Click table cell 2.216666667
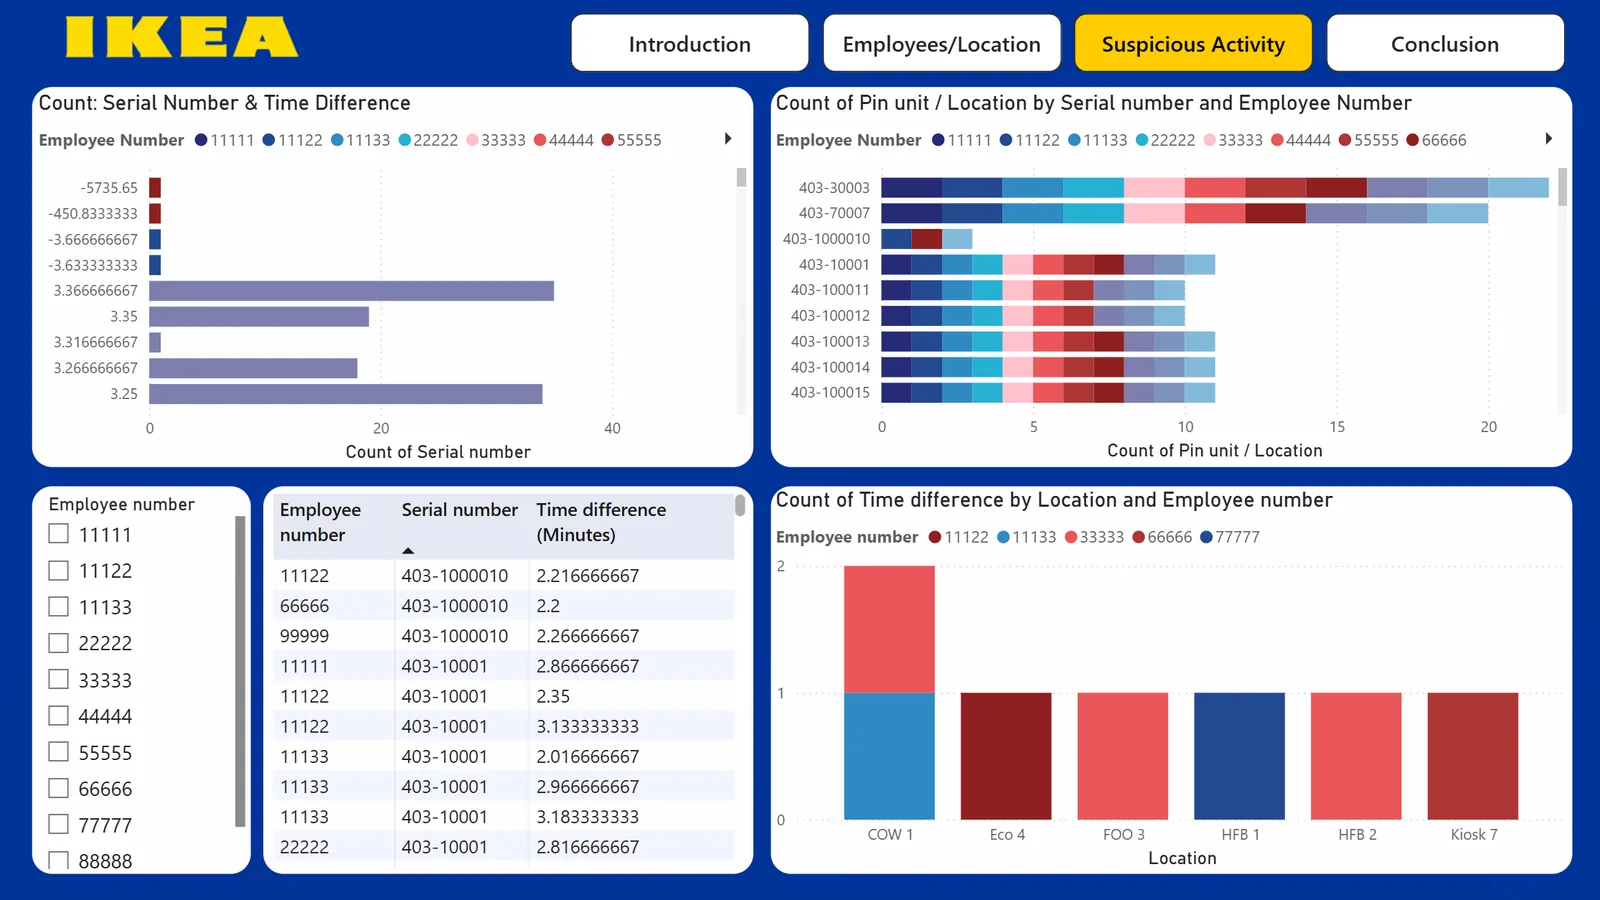 point(587,576)
